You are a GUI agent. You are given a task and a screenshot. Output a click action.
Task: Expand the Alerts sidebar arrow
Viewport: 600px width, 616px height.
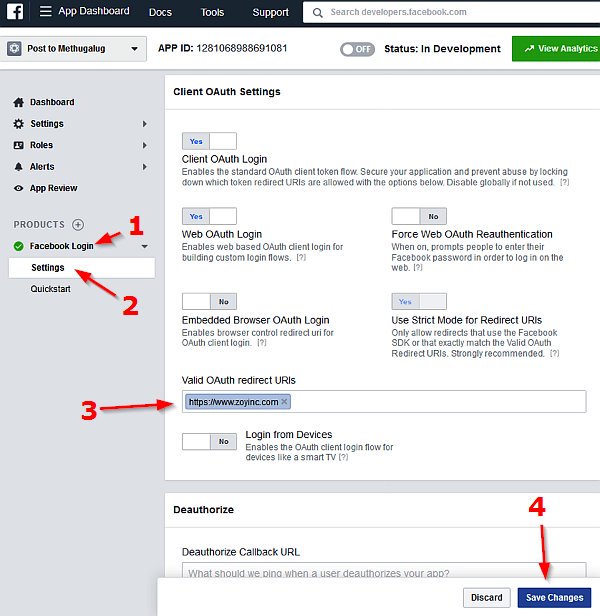coord(145,167)
